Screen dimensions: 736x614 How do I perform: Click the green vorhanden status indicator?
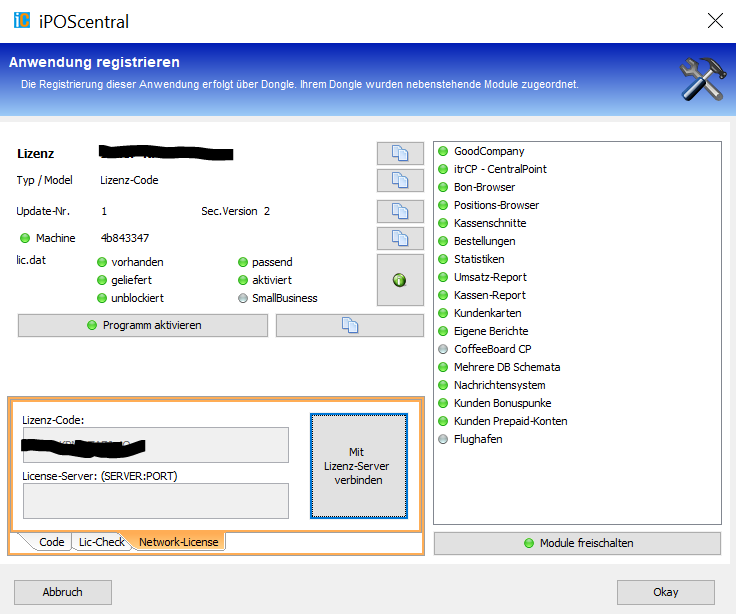(x=102, y=262)
